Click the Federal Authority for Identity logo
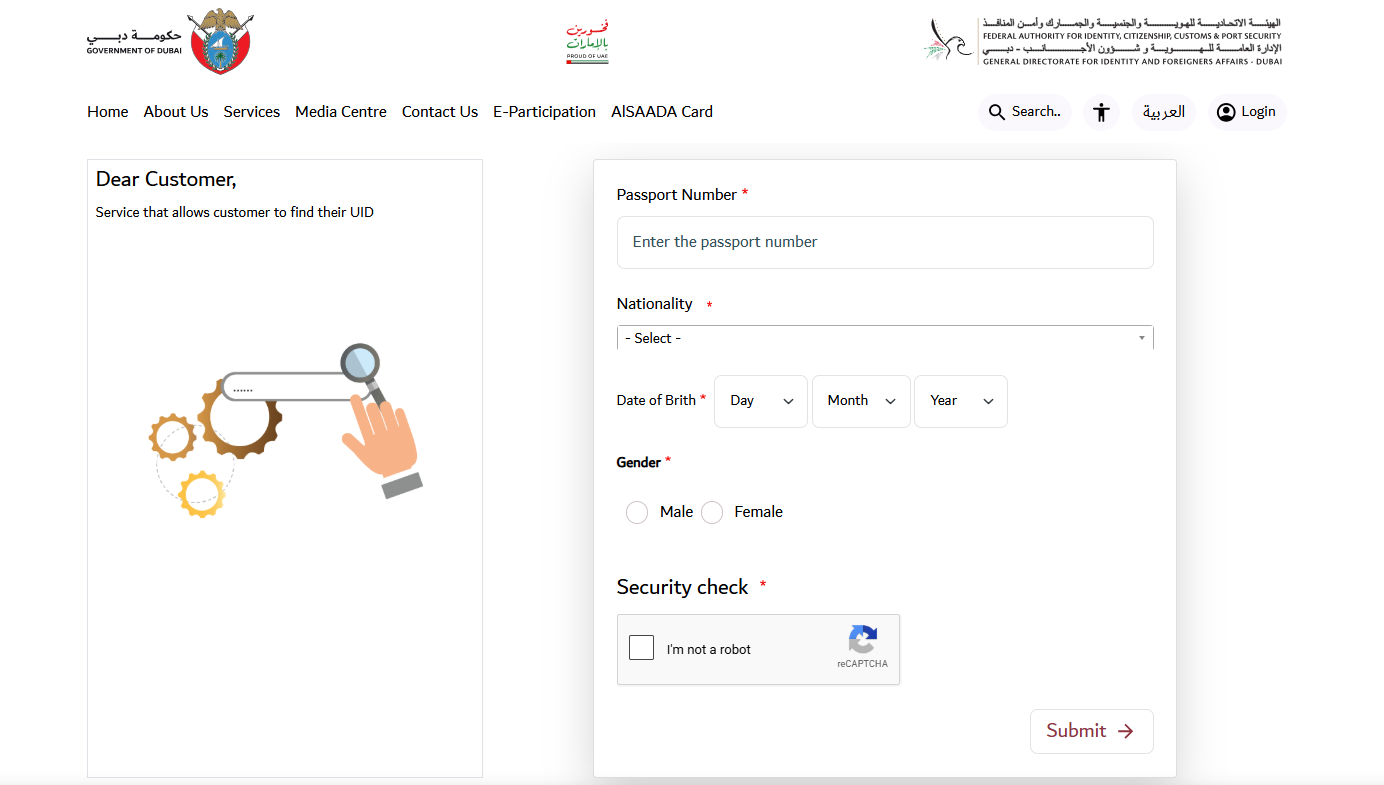Viewport: 1384px width, 785px height. tap(1102, 41)
